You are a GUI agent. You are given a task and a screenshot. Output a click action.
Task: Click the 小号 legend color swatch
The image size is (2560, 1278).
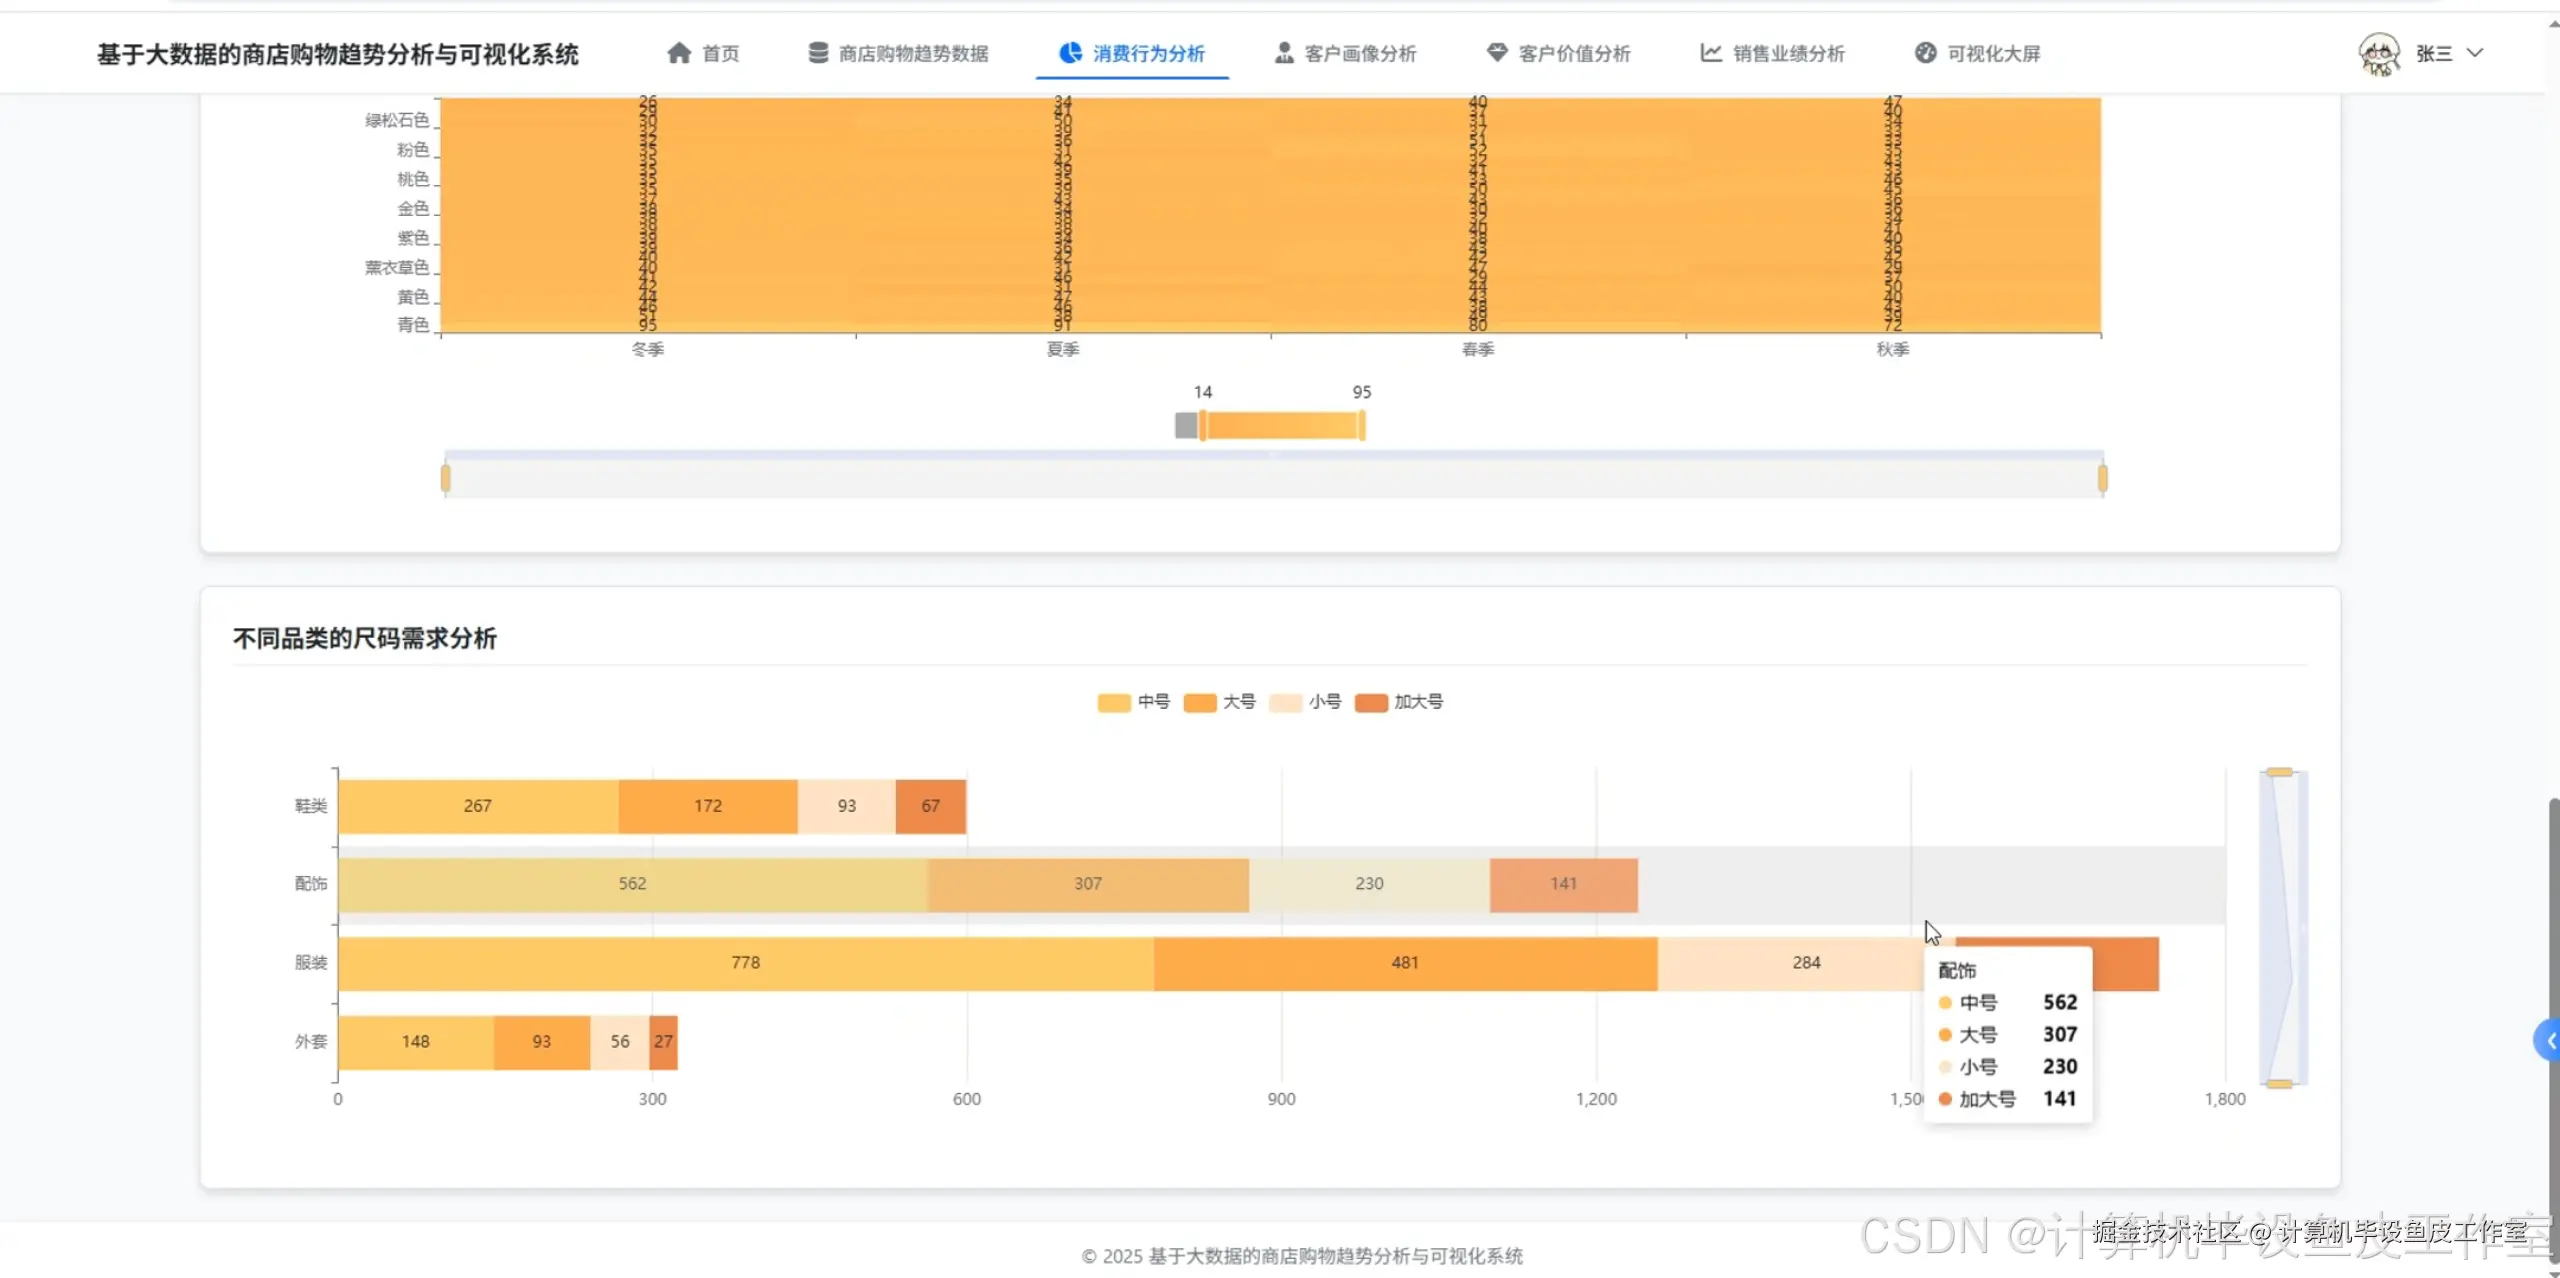[1285, 703]
